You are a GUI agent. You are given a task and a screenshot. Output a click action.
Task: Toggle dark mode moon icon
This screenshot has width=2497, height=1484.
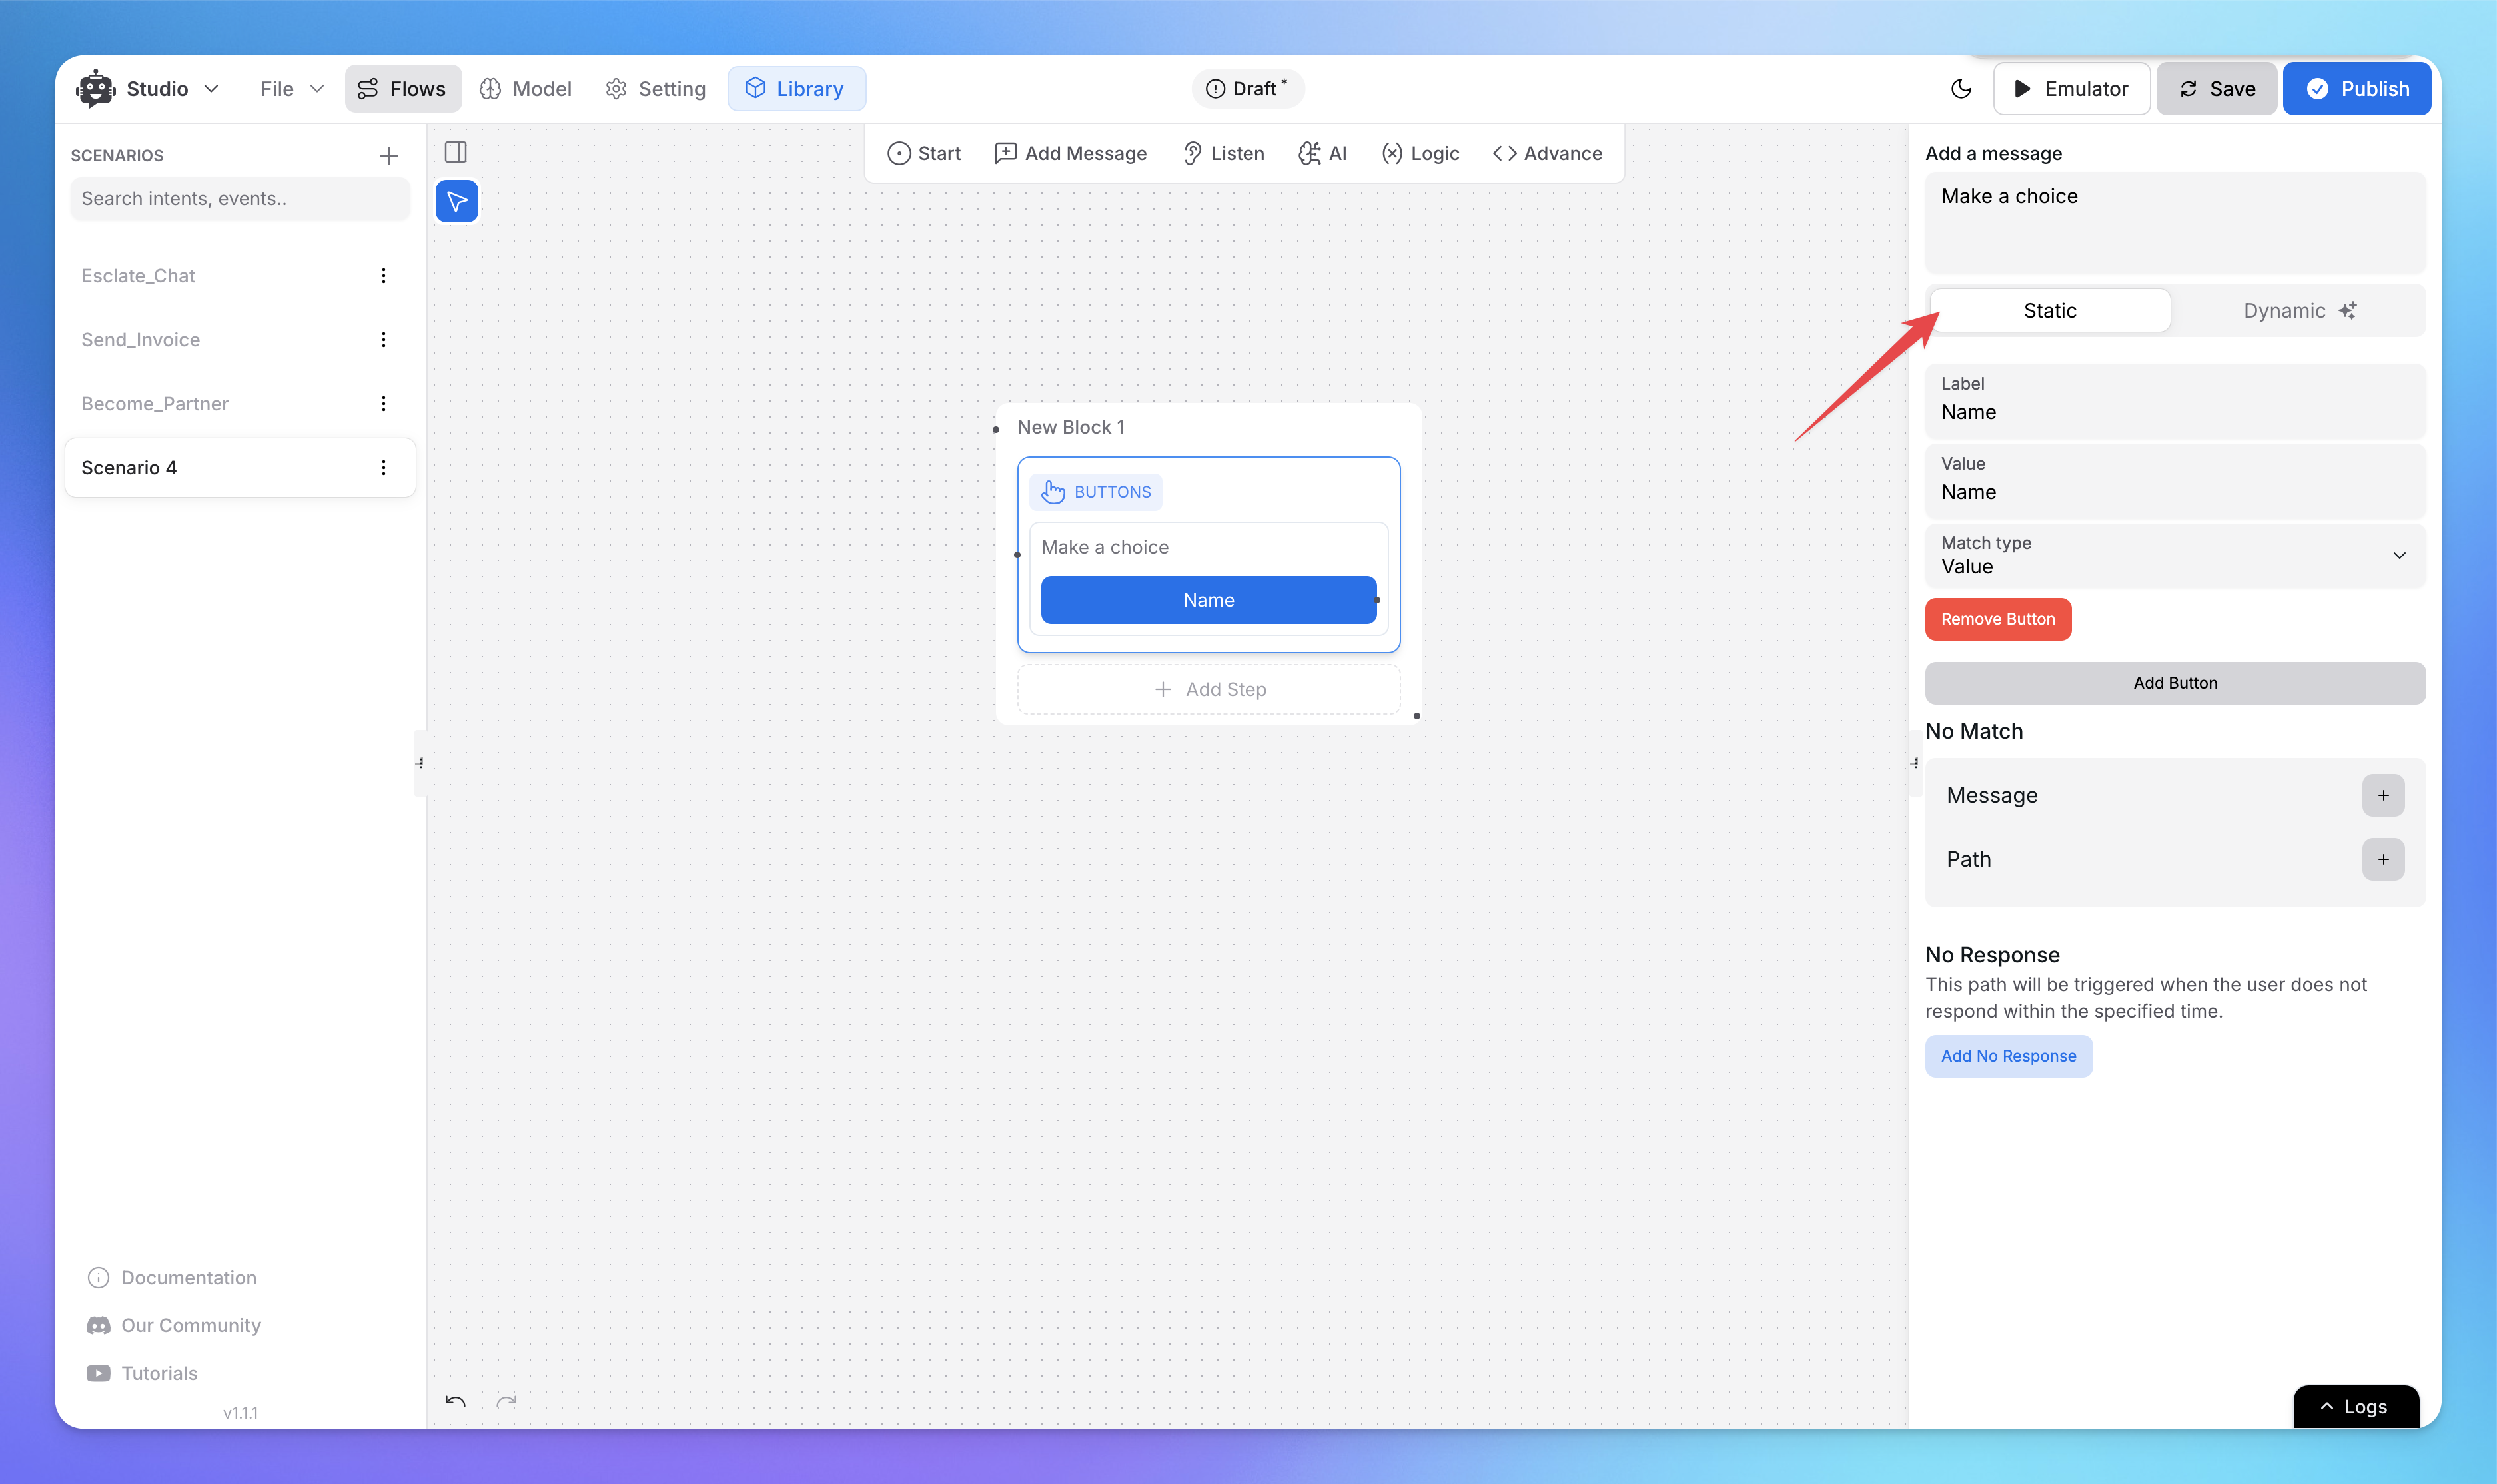pos(1960,89)
